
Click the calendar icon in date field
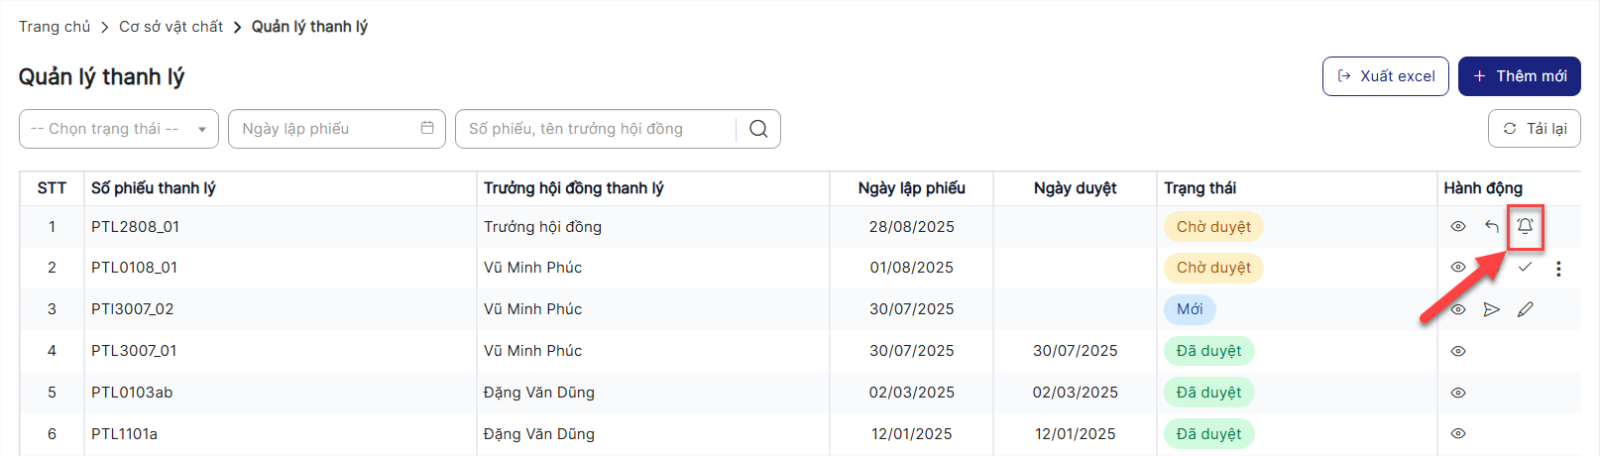click(427, 128)
